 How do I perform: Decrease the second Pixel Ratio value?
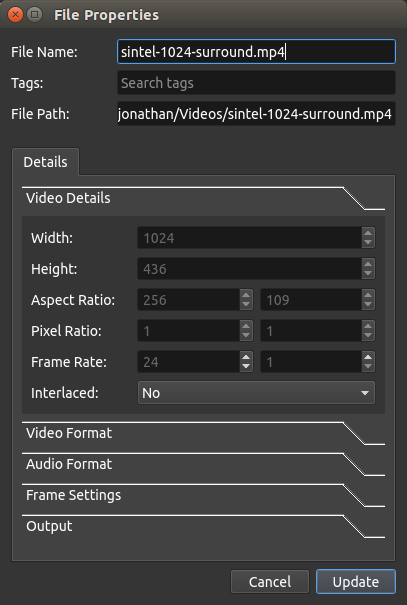pyautogui.click(x=368, y=336)
